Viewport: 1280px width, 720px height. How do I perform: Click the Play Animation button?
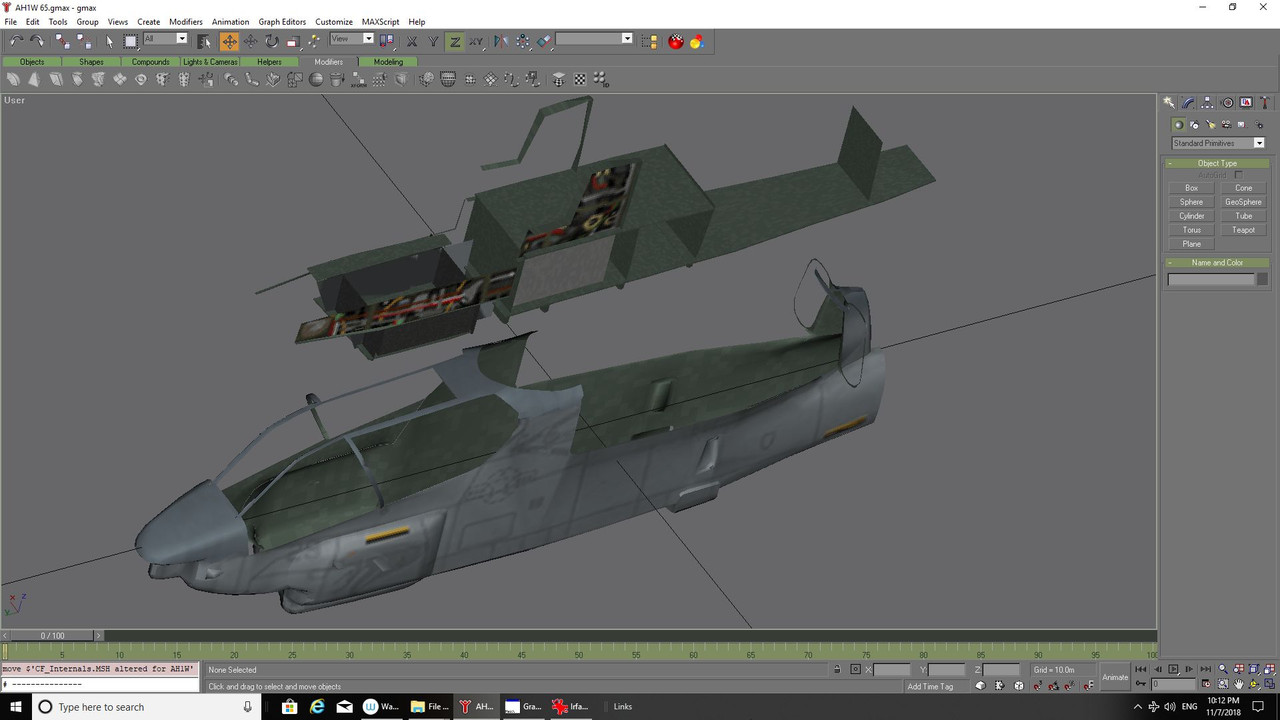point(1174,669)
